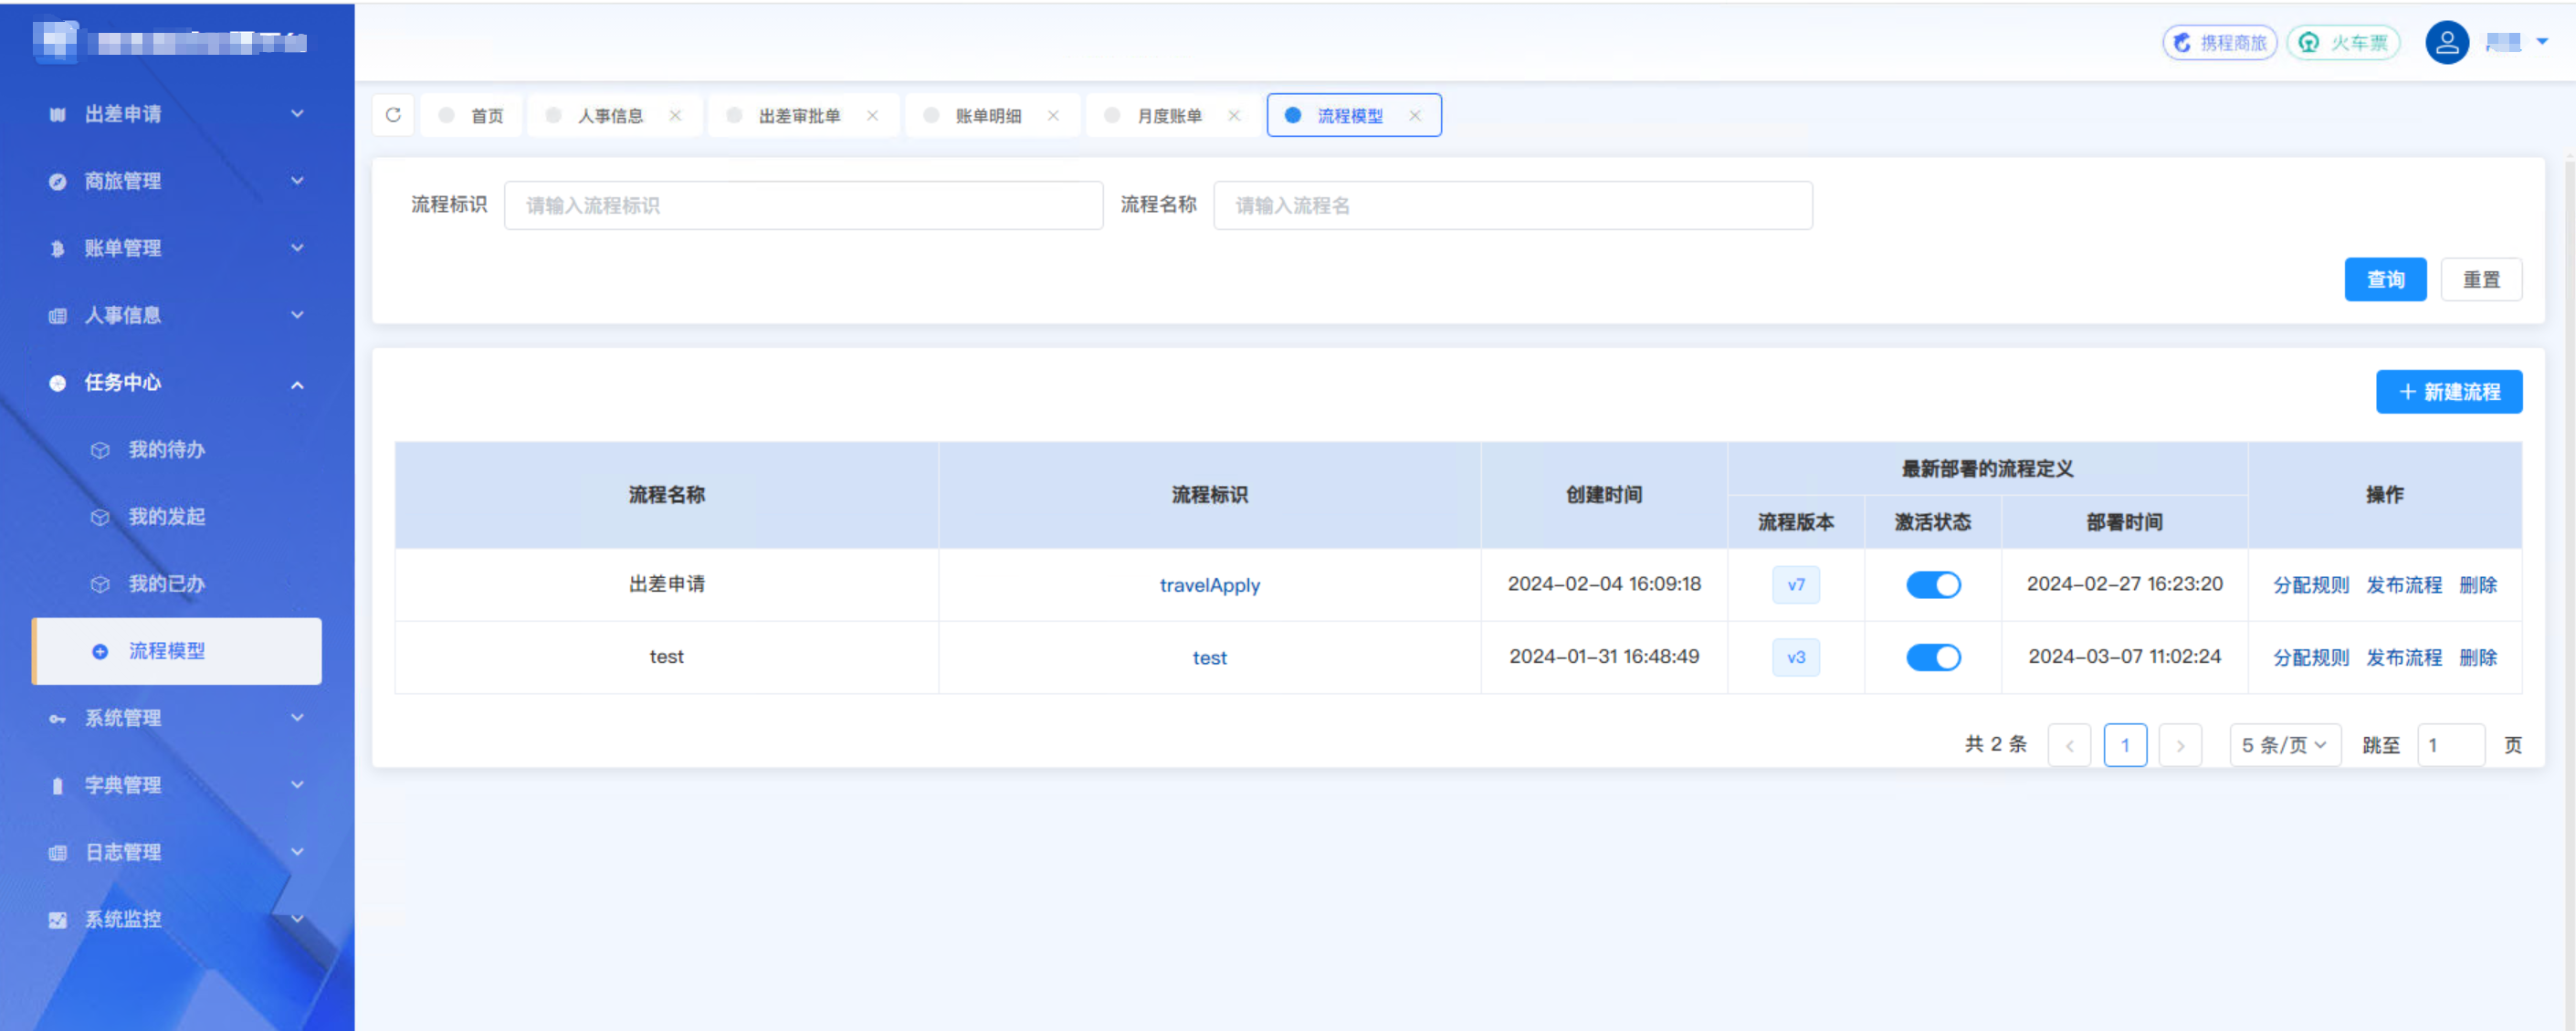Toggle activation switch for 出差申请 row

[1933, 585]
